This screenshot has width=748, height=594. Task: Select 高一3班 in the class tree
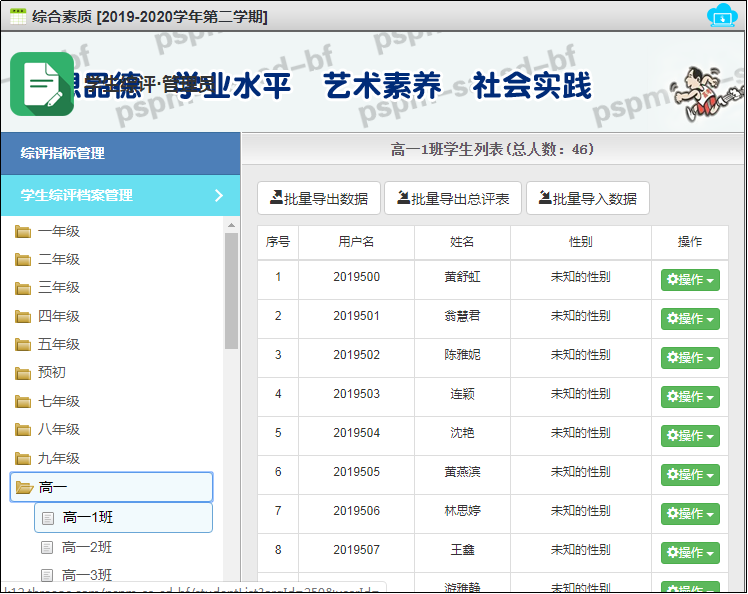coord(86,574)
